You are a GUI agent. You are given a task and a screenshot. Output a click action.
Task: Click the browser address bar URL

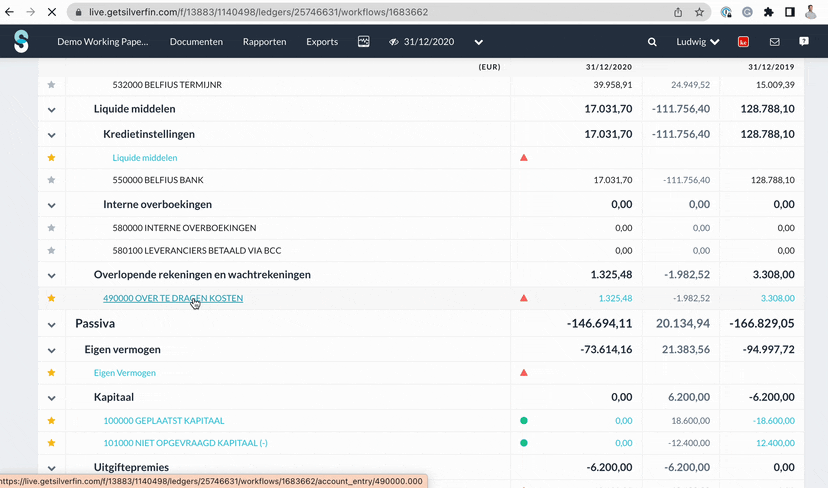(x=259, y=12)
